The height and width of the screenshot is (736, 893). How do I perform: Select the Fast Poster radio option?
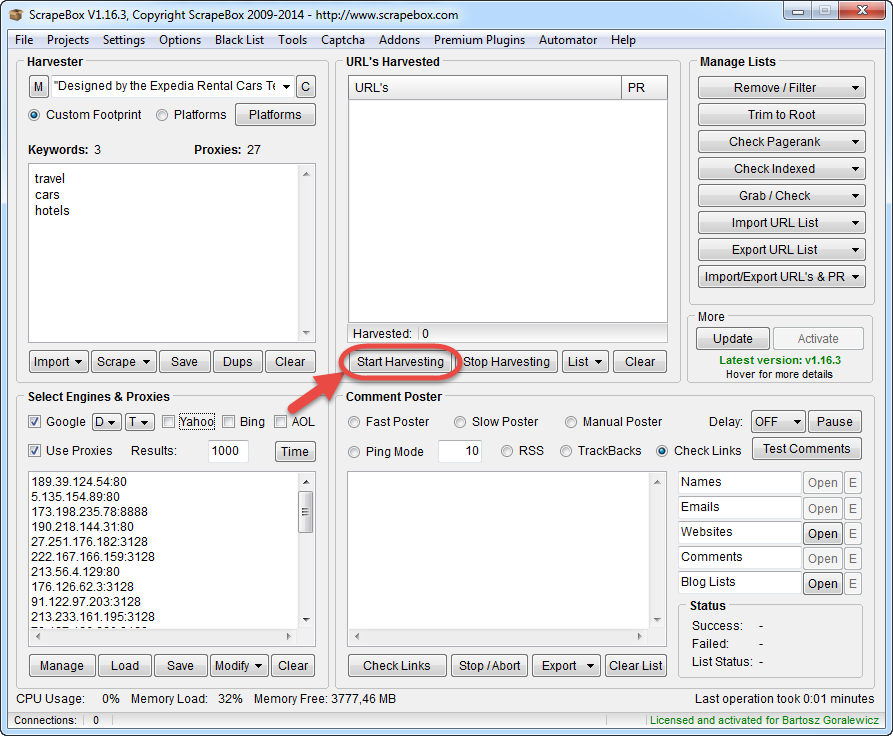click(x=354, y=422)
